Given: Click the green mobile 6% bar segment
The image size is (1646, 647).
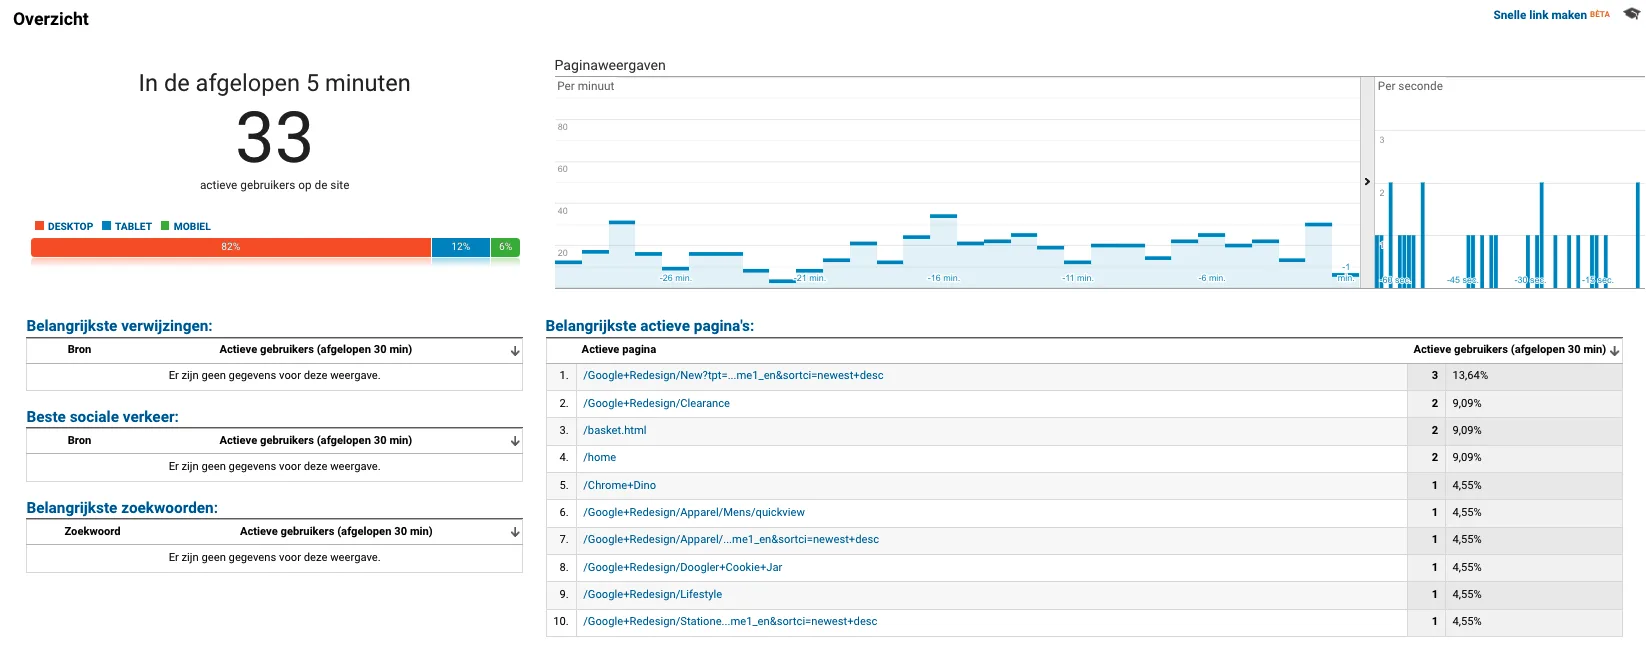Looking at the screenshot, I should coord(505,247).
